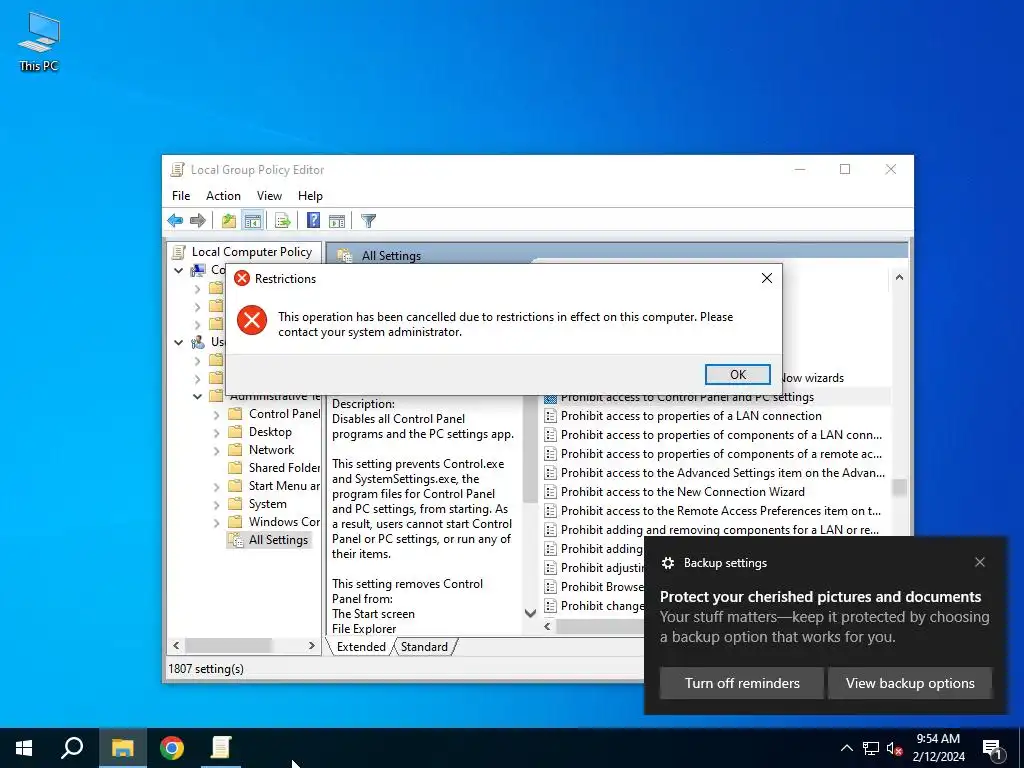Image resolution: width=1024 pixels, height=768 pixels.
Task: Expand the Start Menu tree node
Action: click(x=216, y=486)
